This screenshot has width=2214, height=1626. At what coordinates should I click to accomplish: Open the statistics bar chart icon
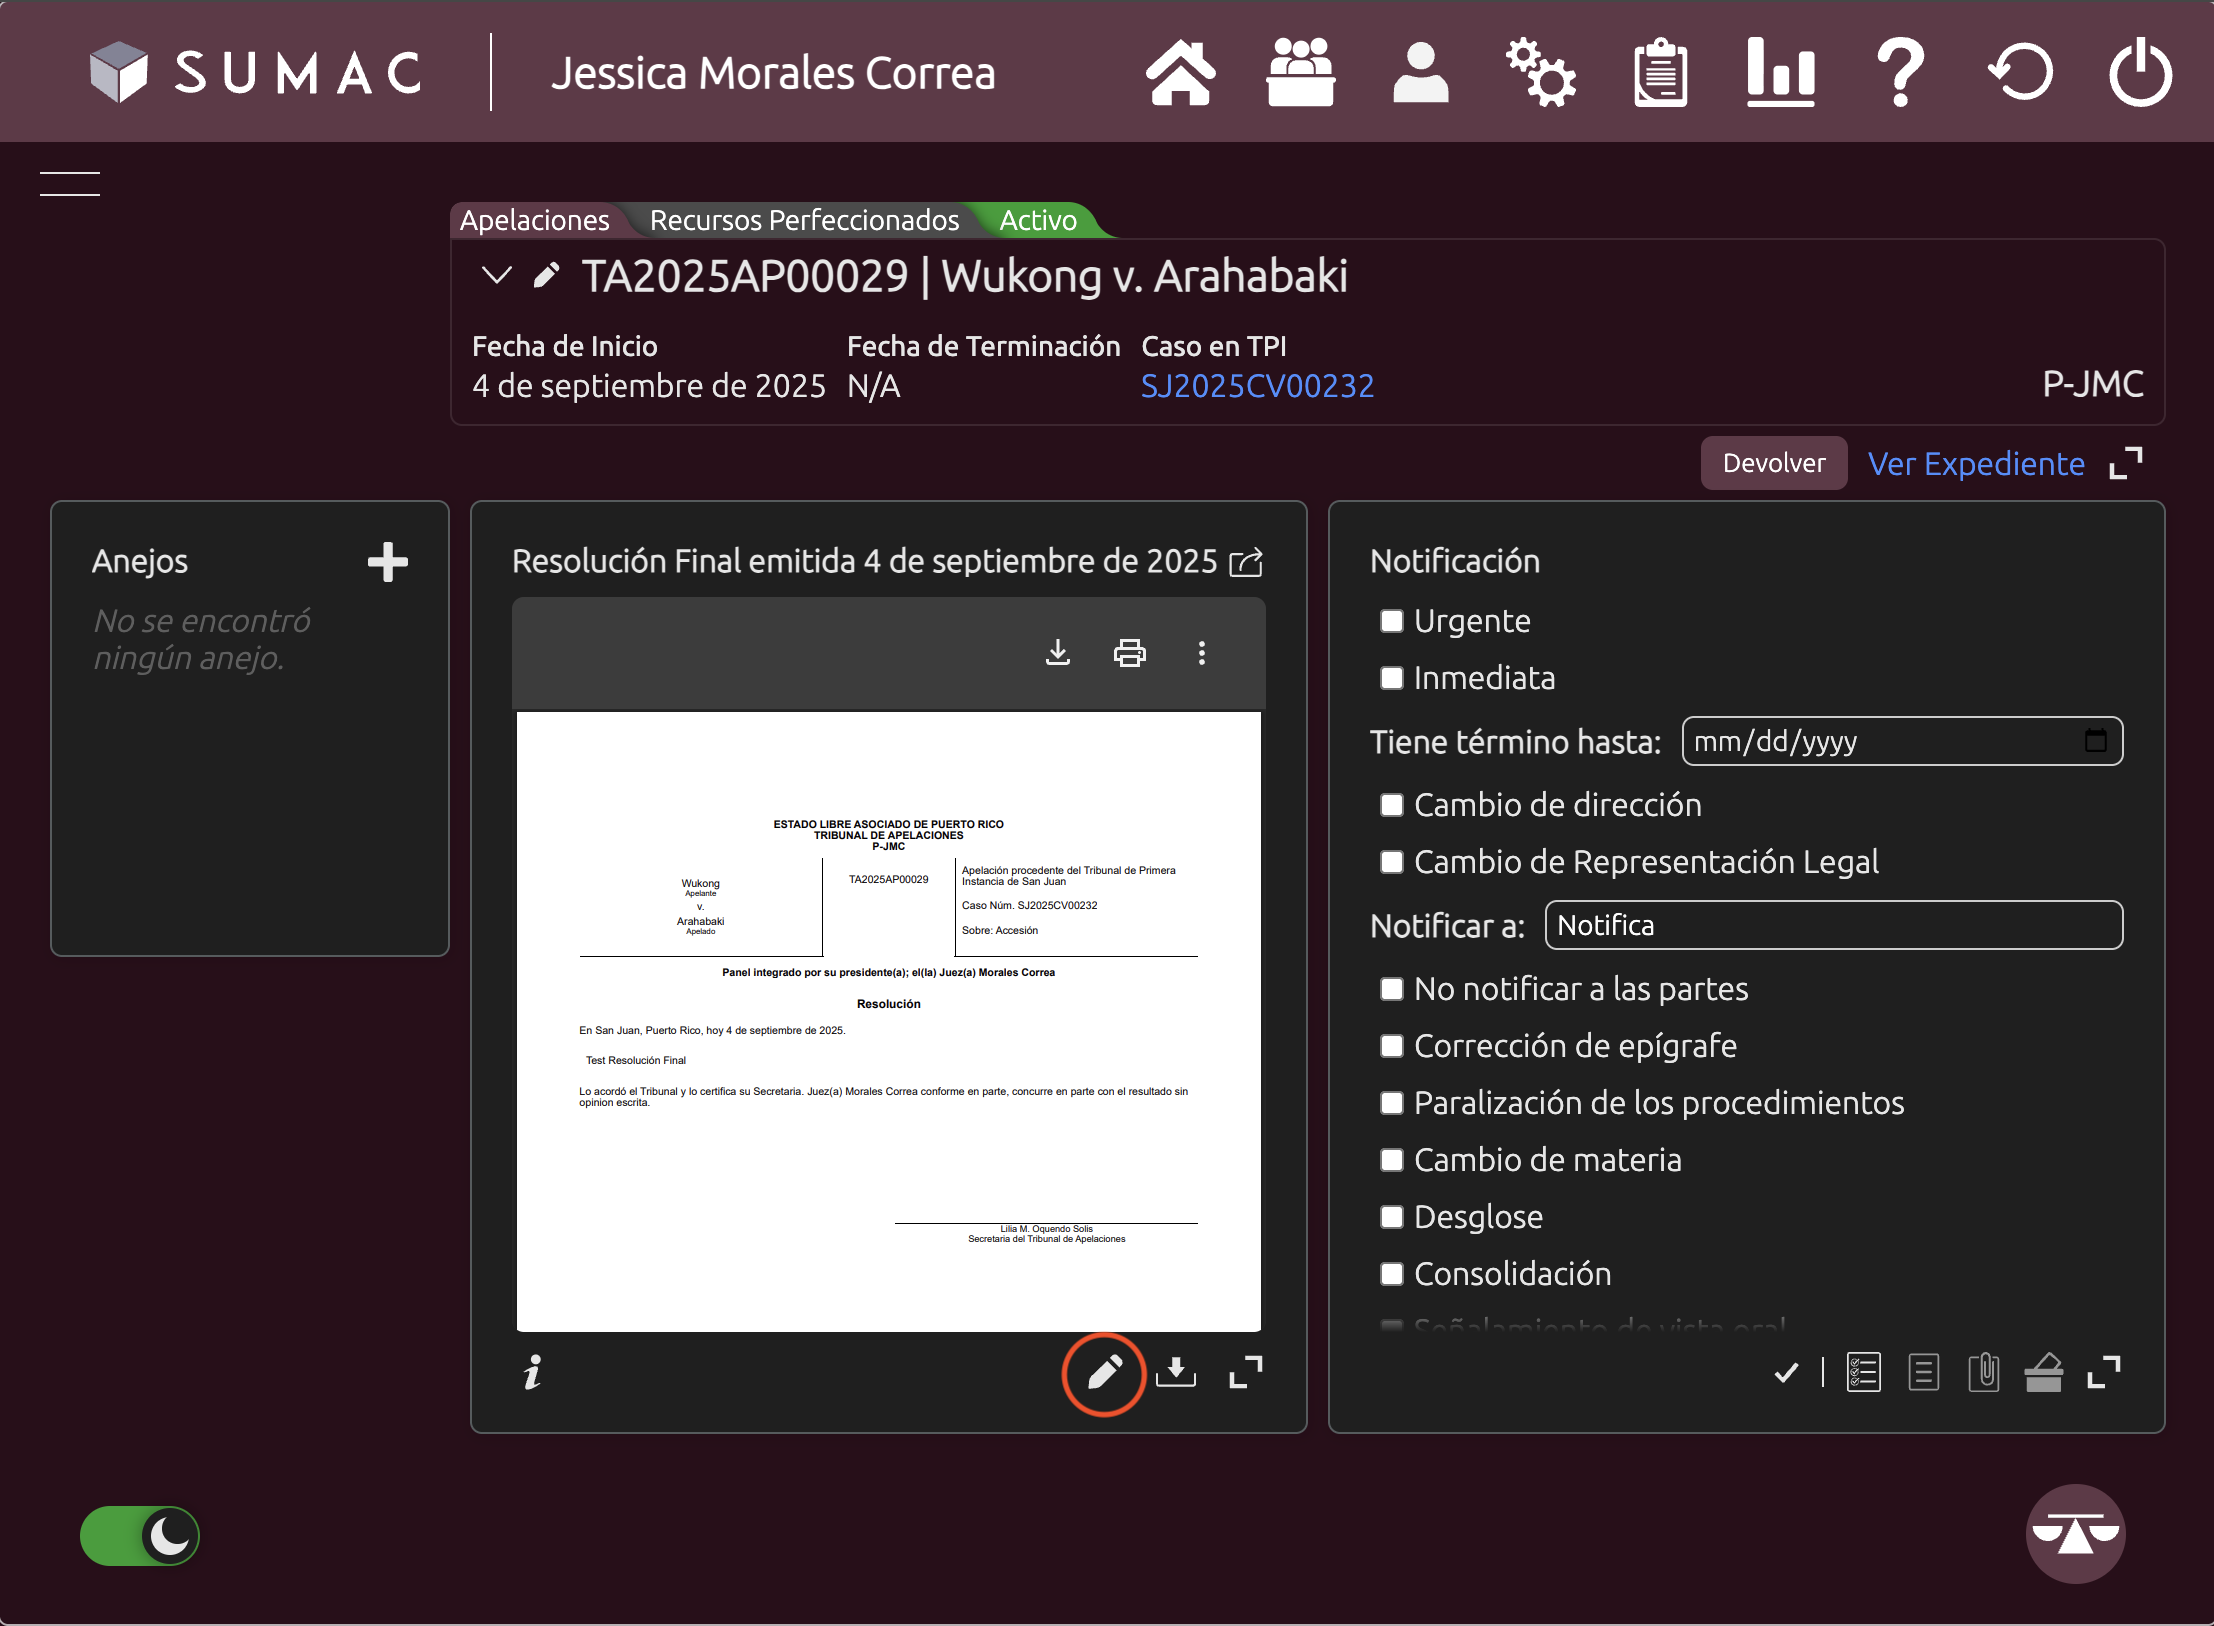pyautogui.click(x=1780, y=72)
